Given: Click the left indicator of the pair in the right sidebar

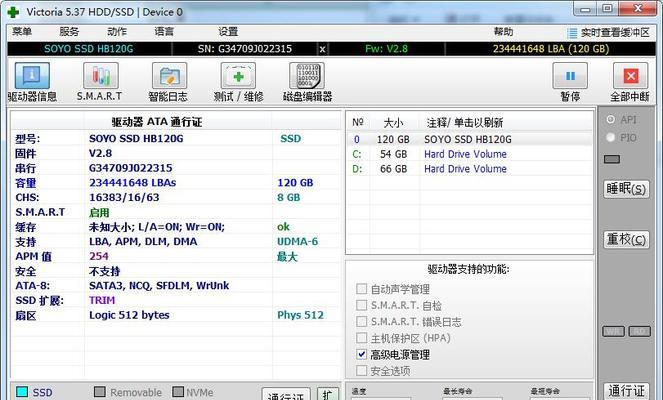Looking at the screenshot, I should (x=614, y=332).
